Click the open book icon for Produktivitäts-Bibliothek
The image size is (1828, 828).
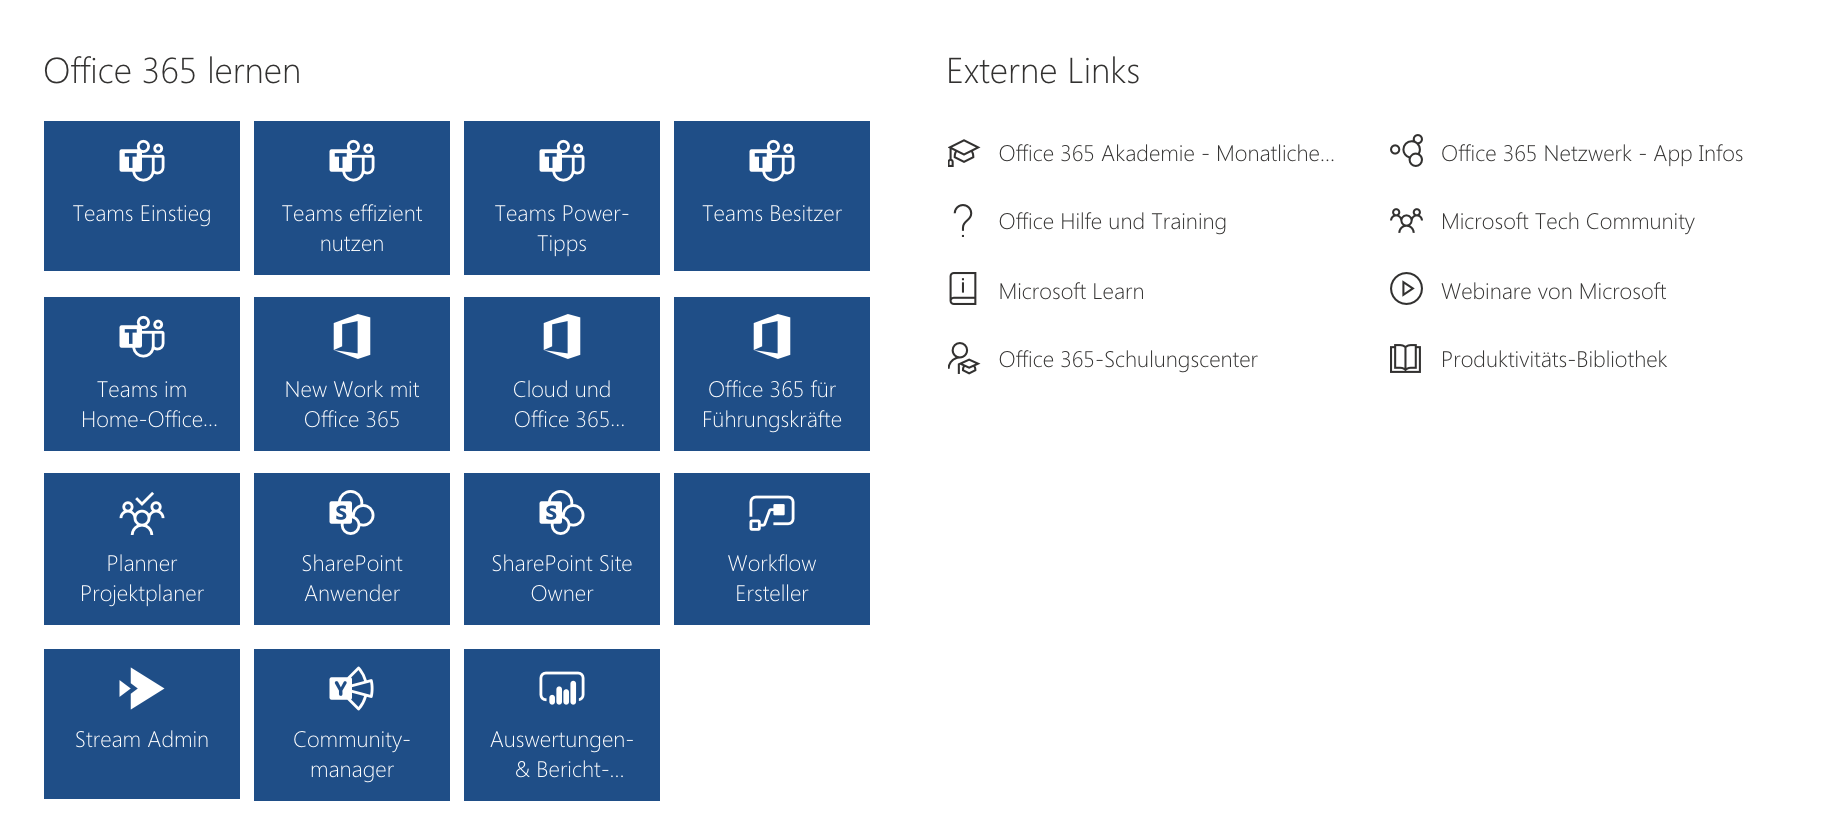click(x=1405, y=358)
